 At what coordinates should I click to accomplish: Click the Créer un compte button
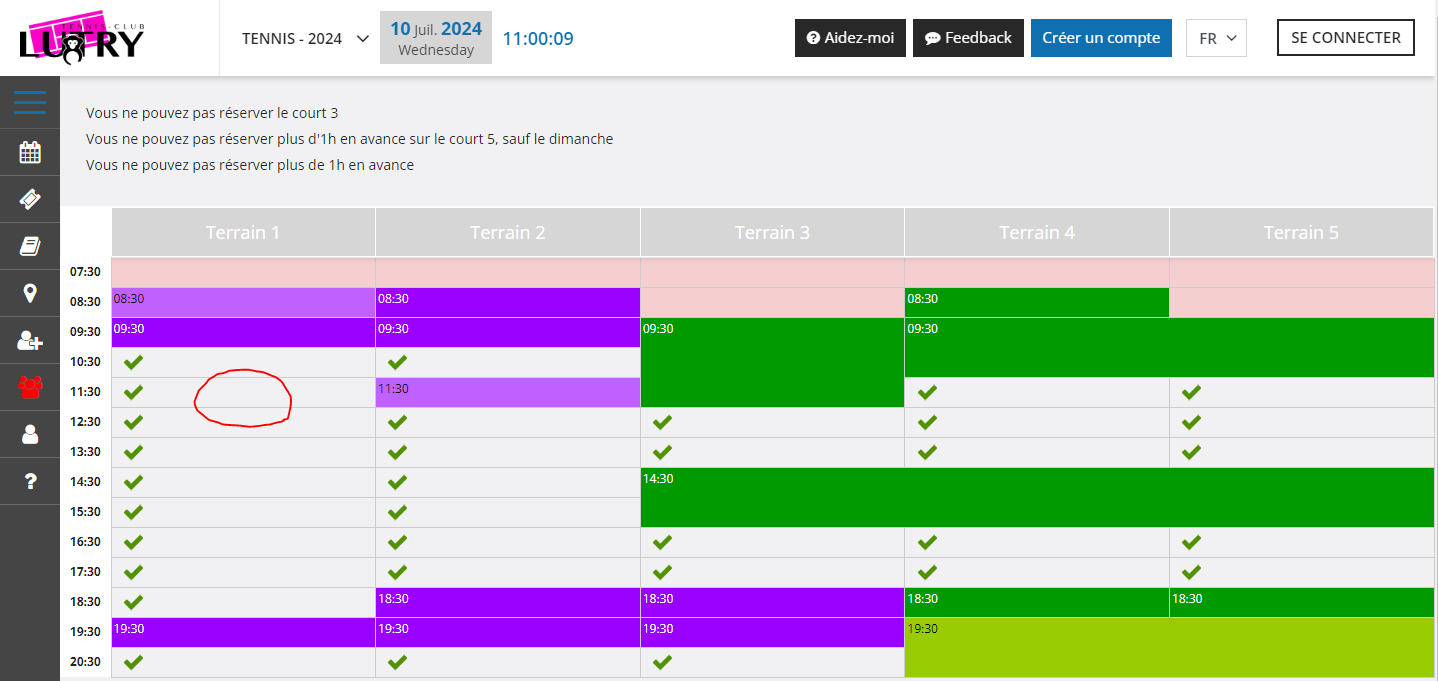[1101, 38]
